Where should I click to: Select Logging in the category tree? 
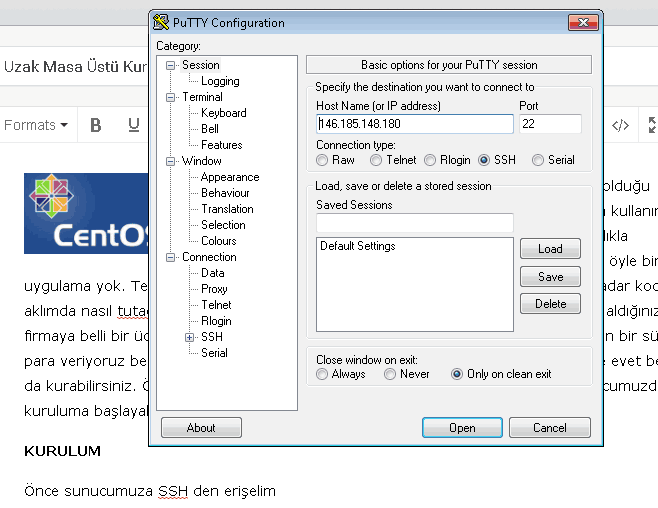pos(220,81)
